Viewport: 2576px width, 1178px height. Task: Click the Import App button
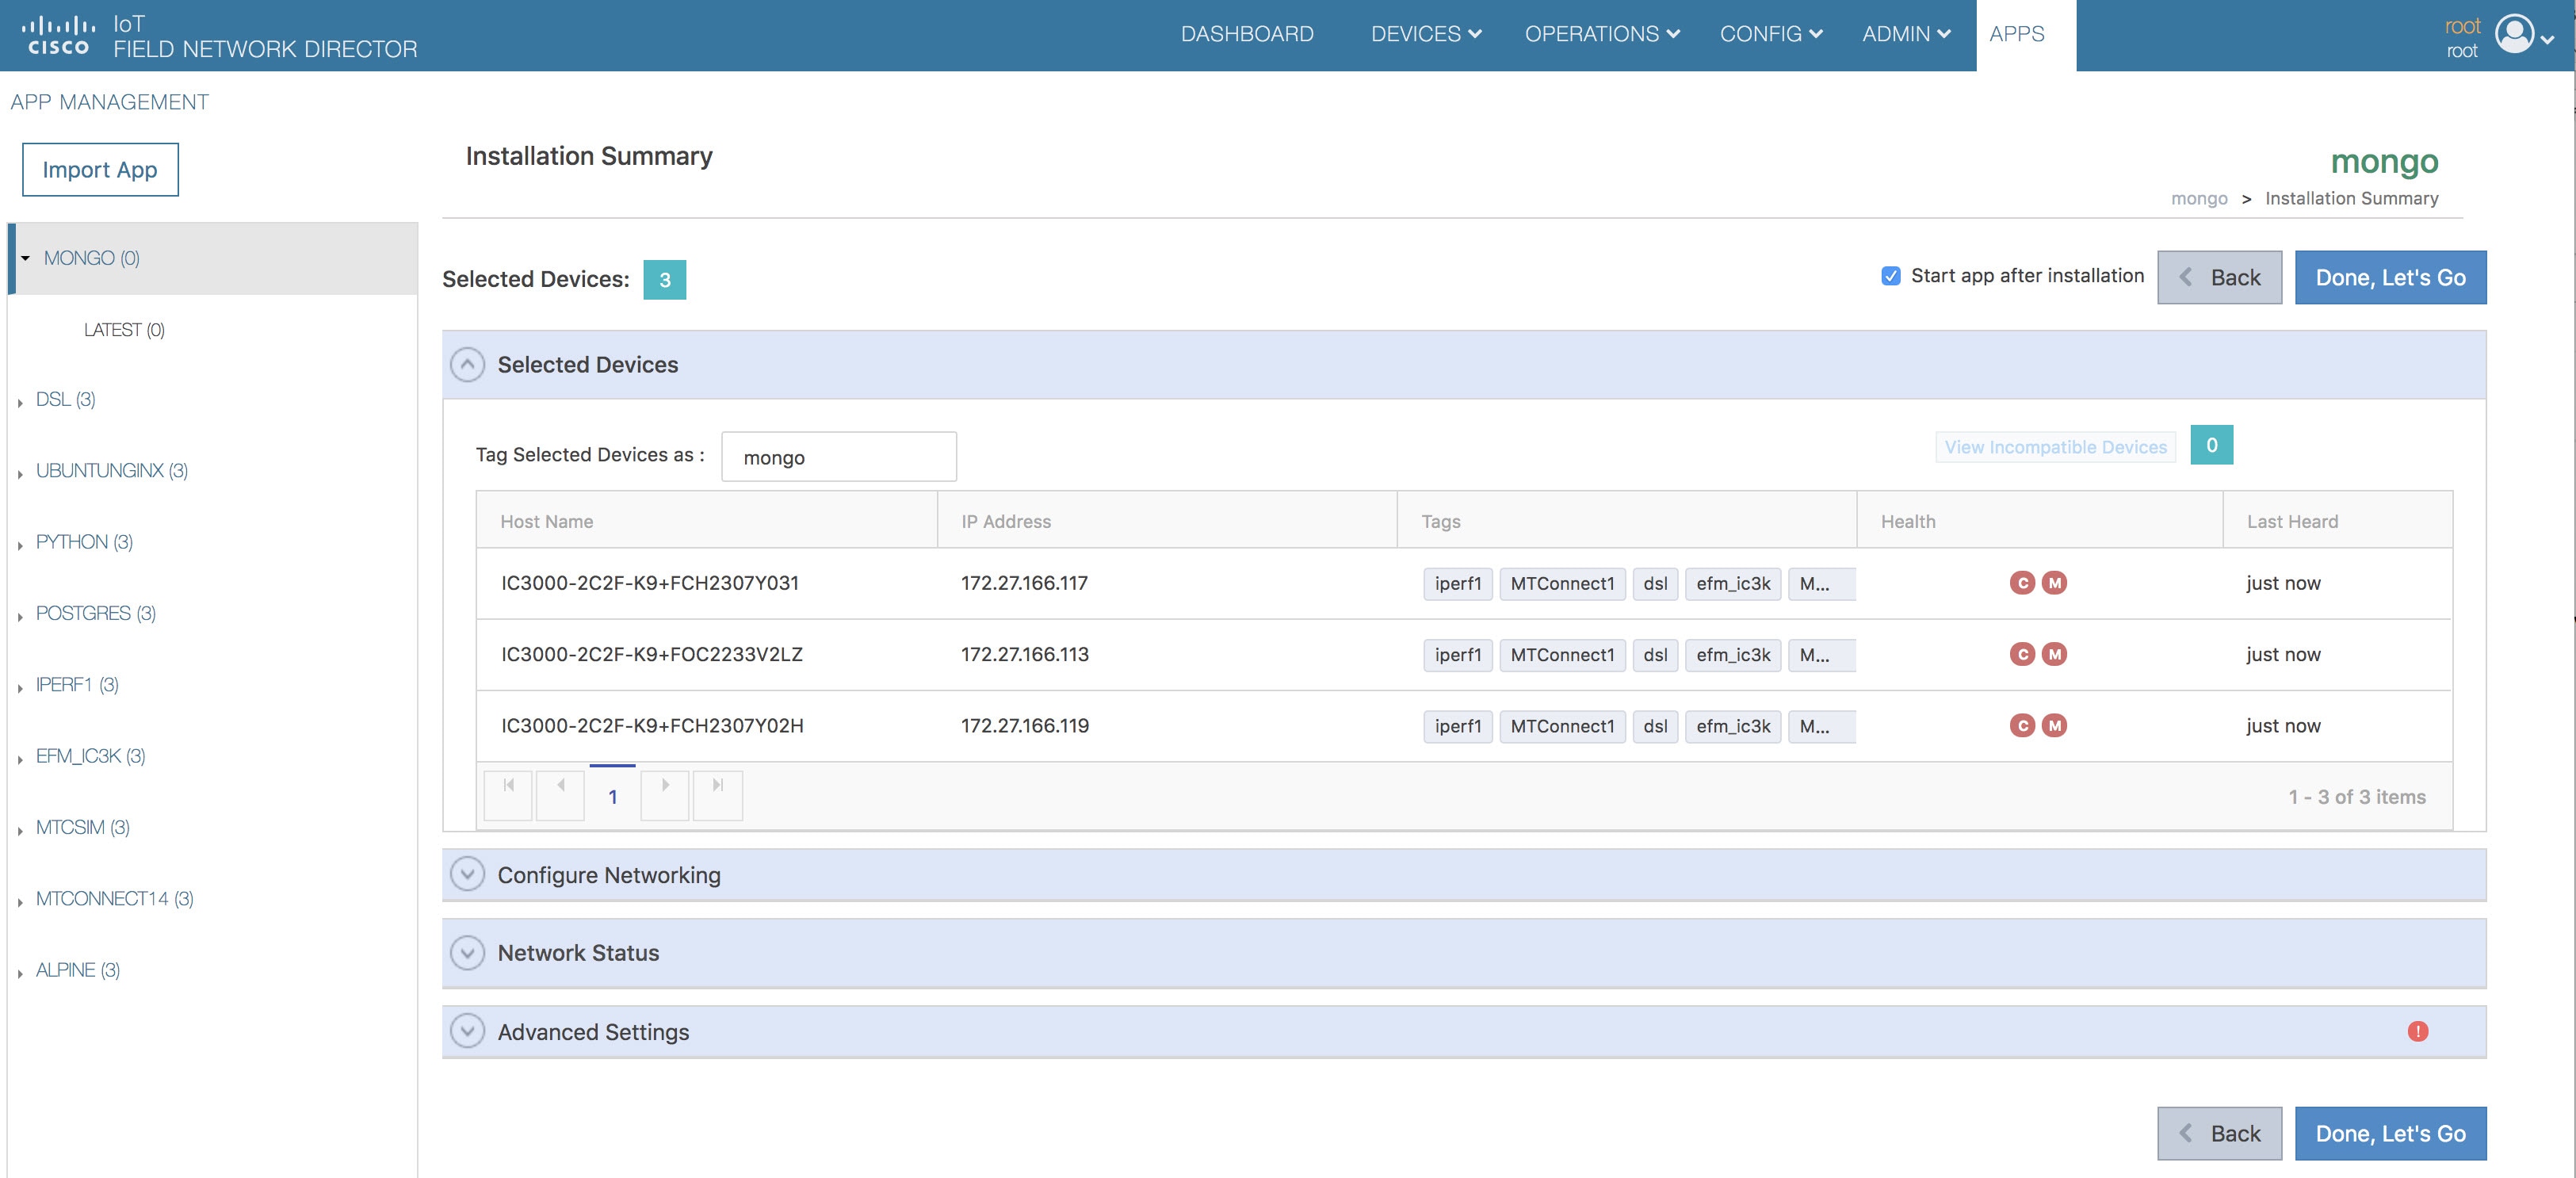tap(100, 169)
